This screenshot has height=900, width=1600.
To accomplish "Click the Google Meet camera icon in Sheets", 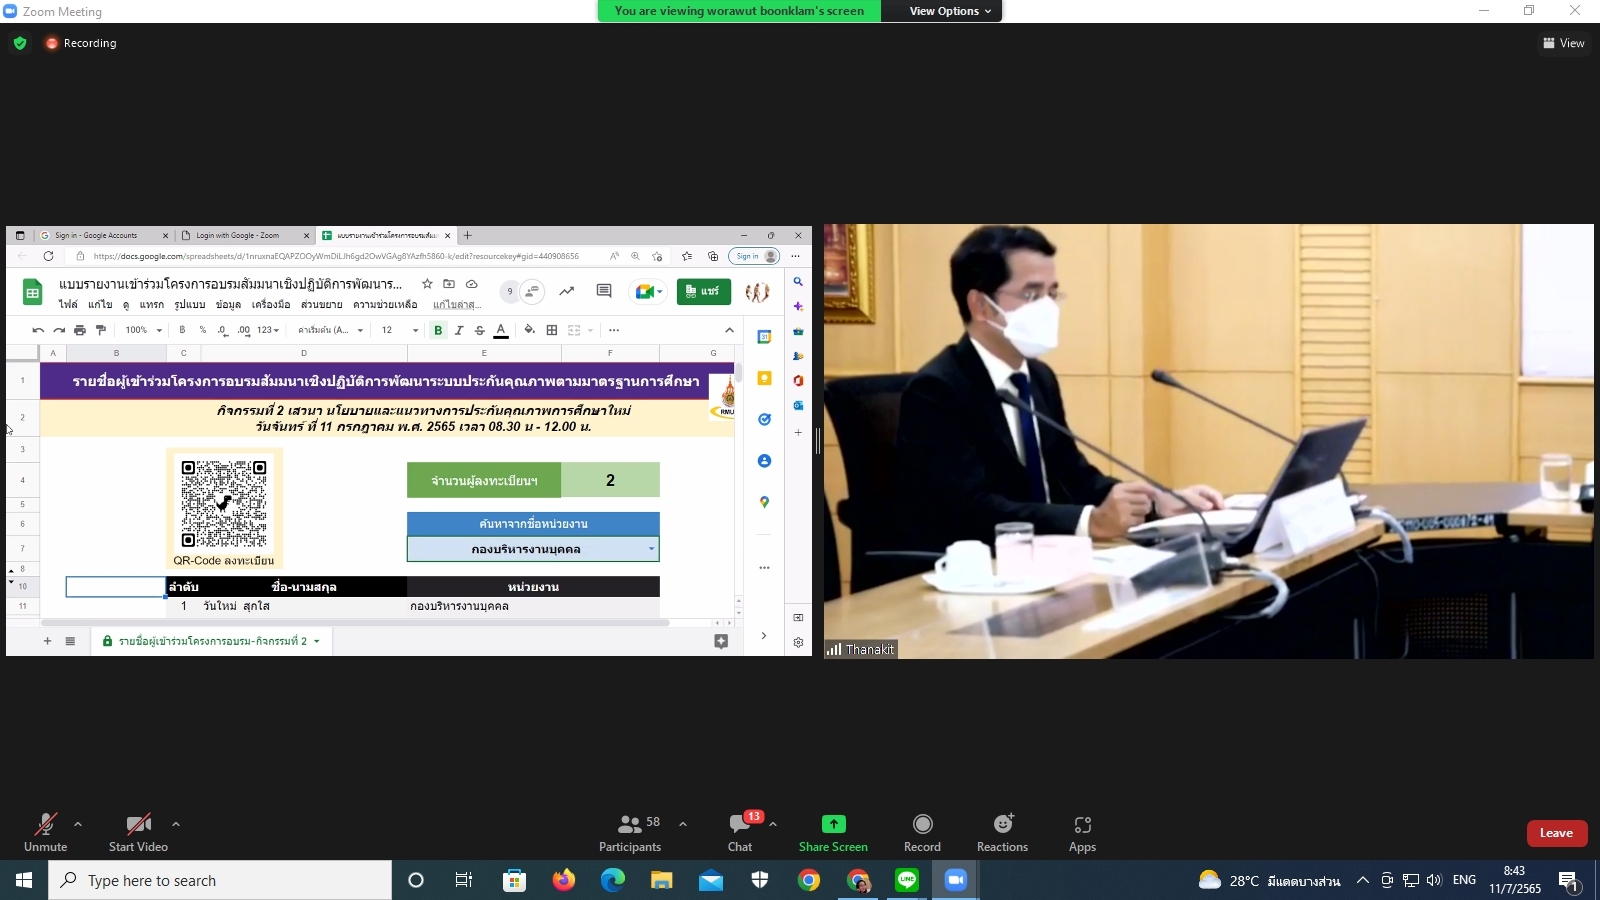I will [648, 291].
